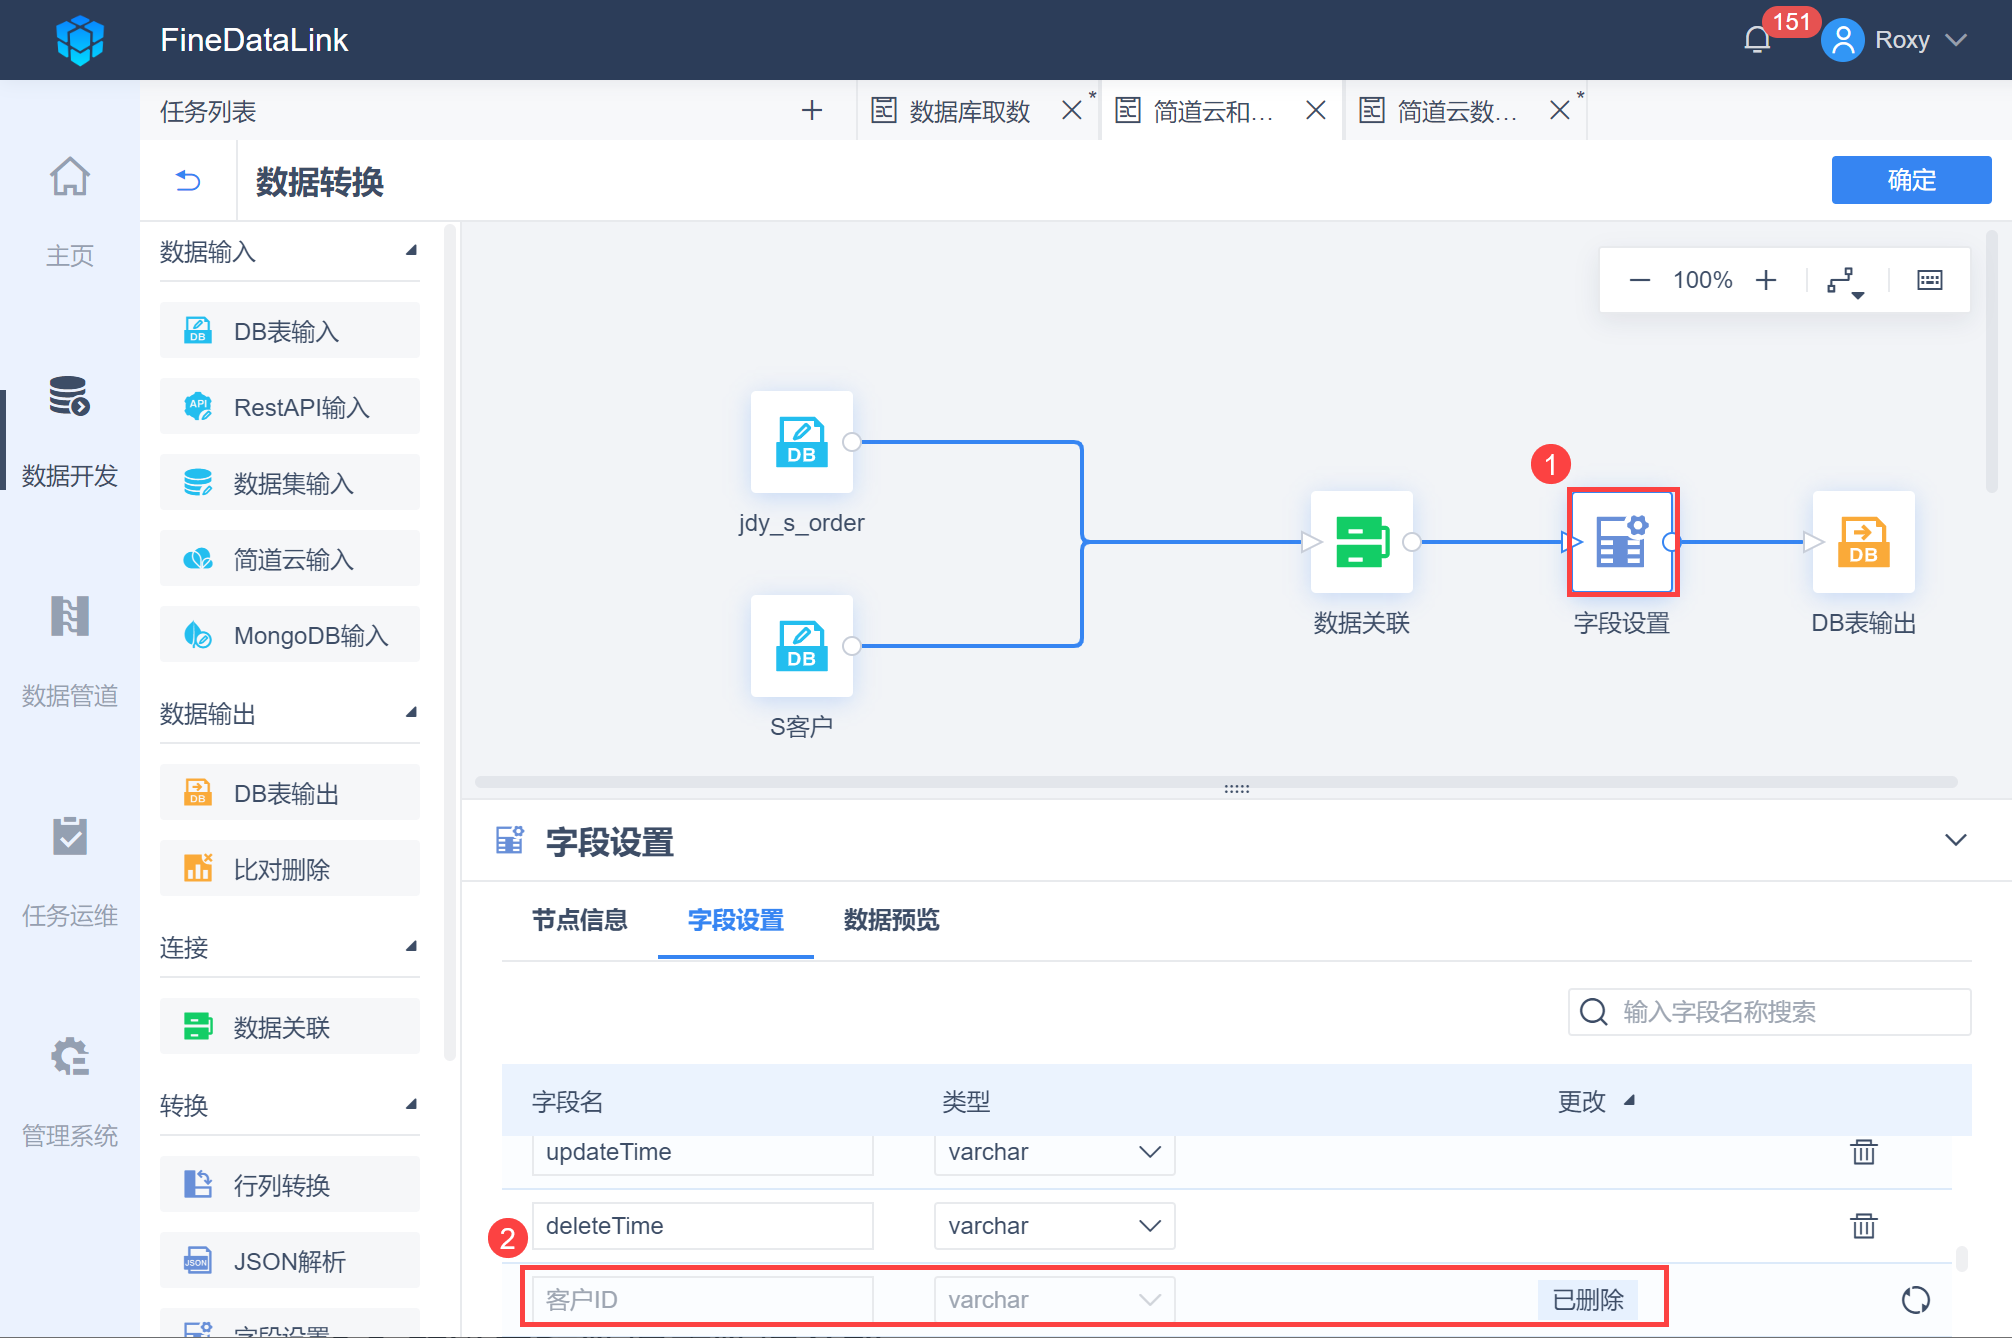Switch to the 节点信息 tab

(x=579, y=920)
